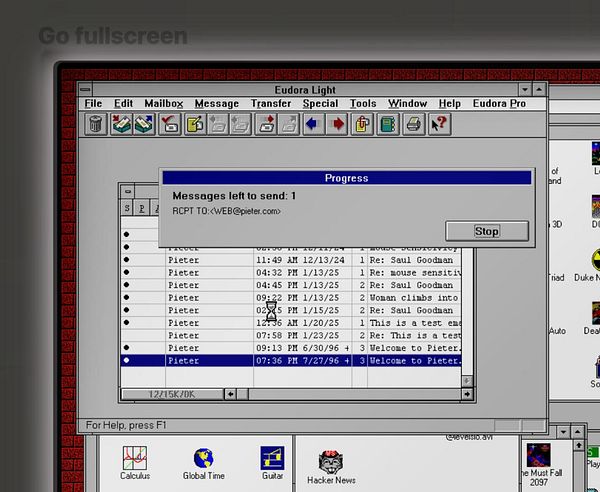The image size is (600, 492).
Task: Open the Special menu
Action: (320, 104)
